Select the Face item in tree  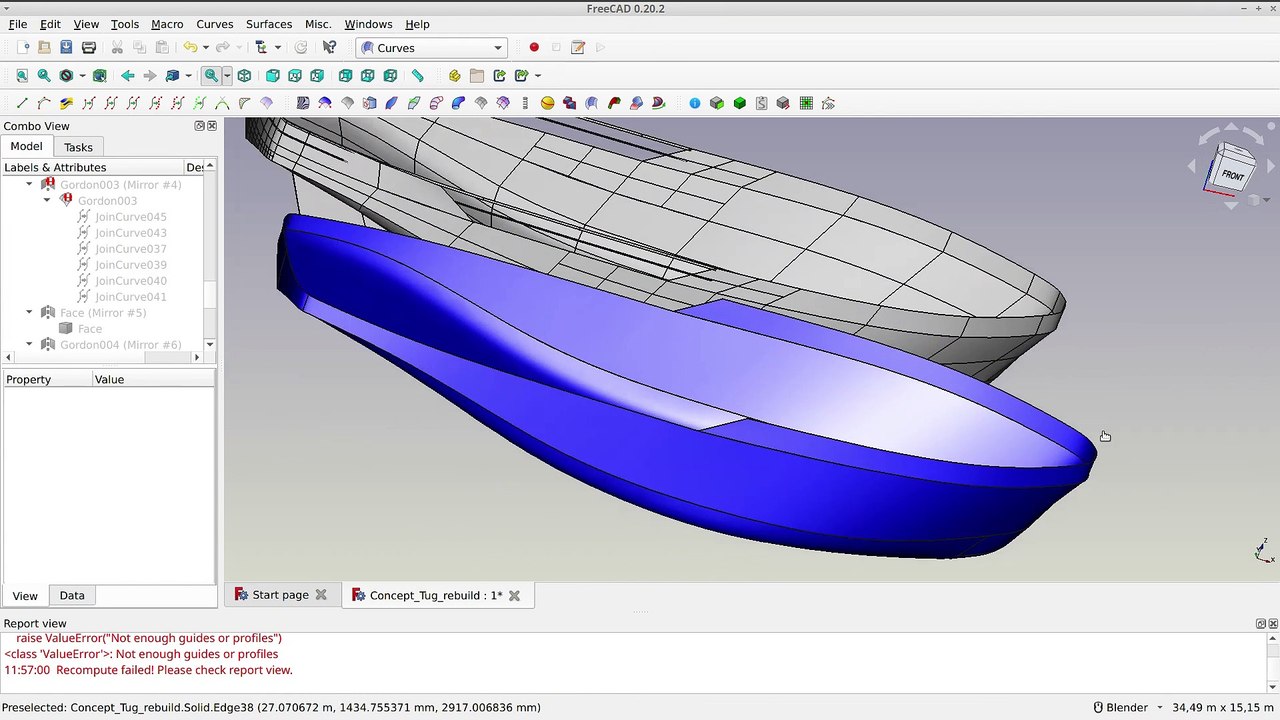pyautogui.click(x=90, y=328)
